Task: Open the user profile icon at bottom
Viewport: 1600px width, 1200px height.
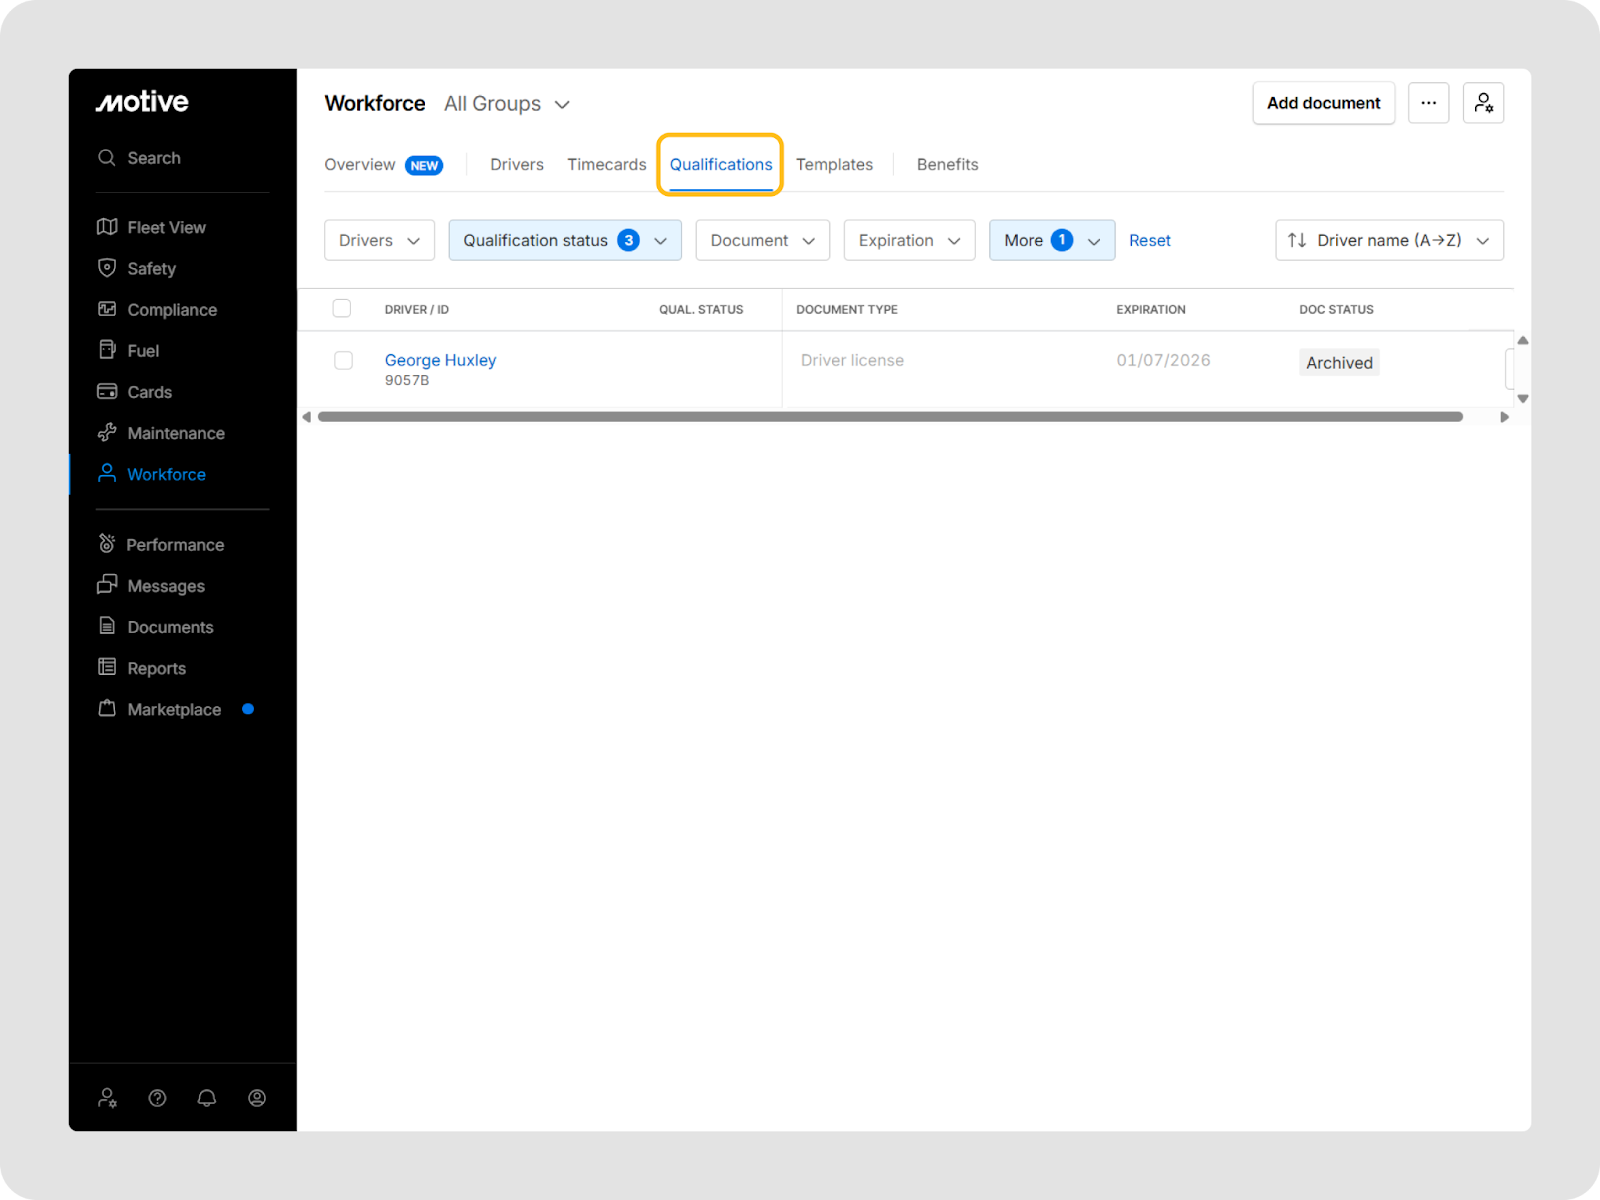Action: click(257, 1098)
